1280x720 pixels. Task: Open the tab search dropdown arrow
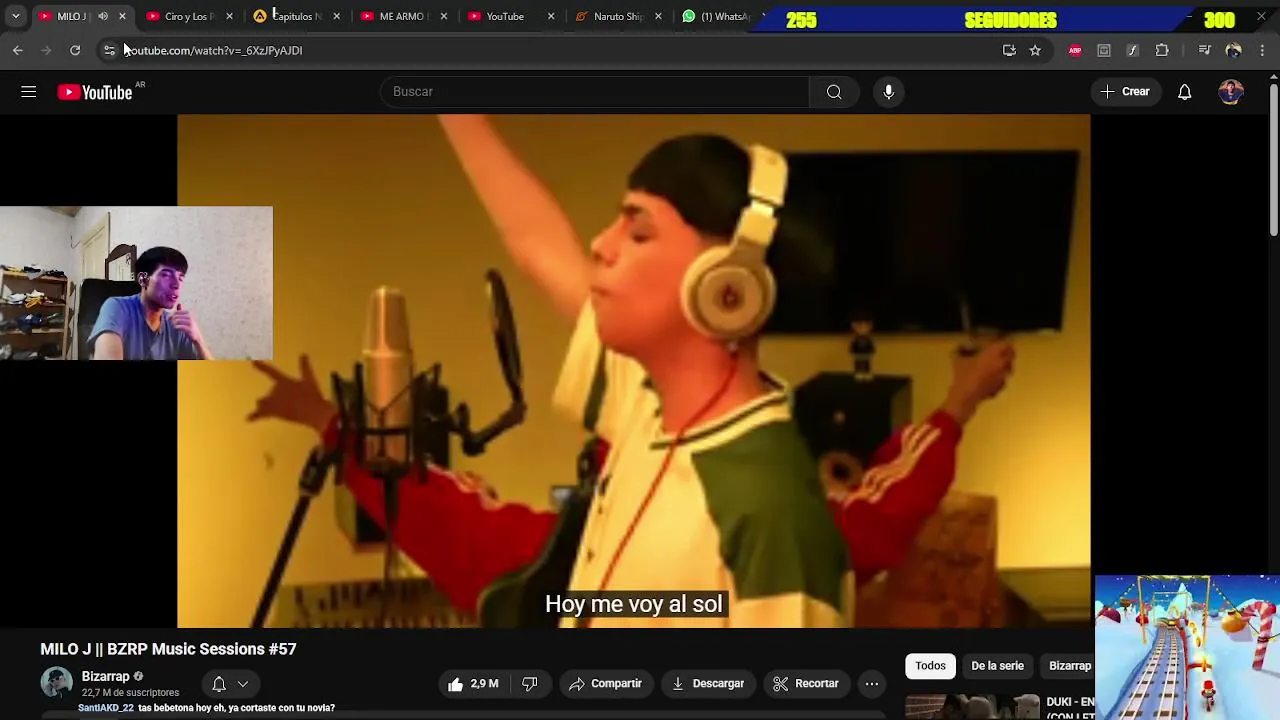15,16
